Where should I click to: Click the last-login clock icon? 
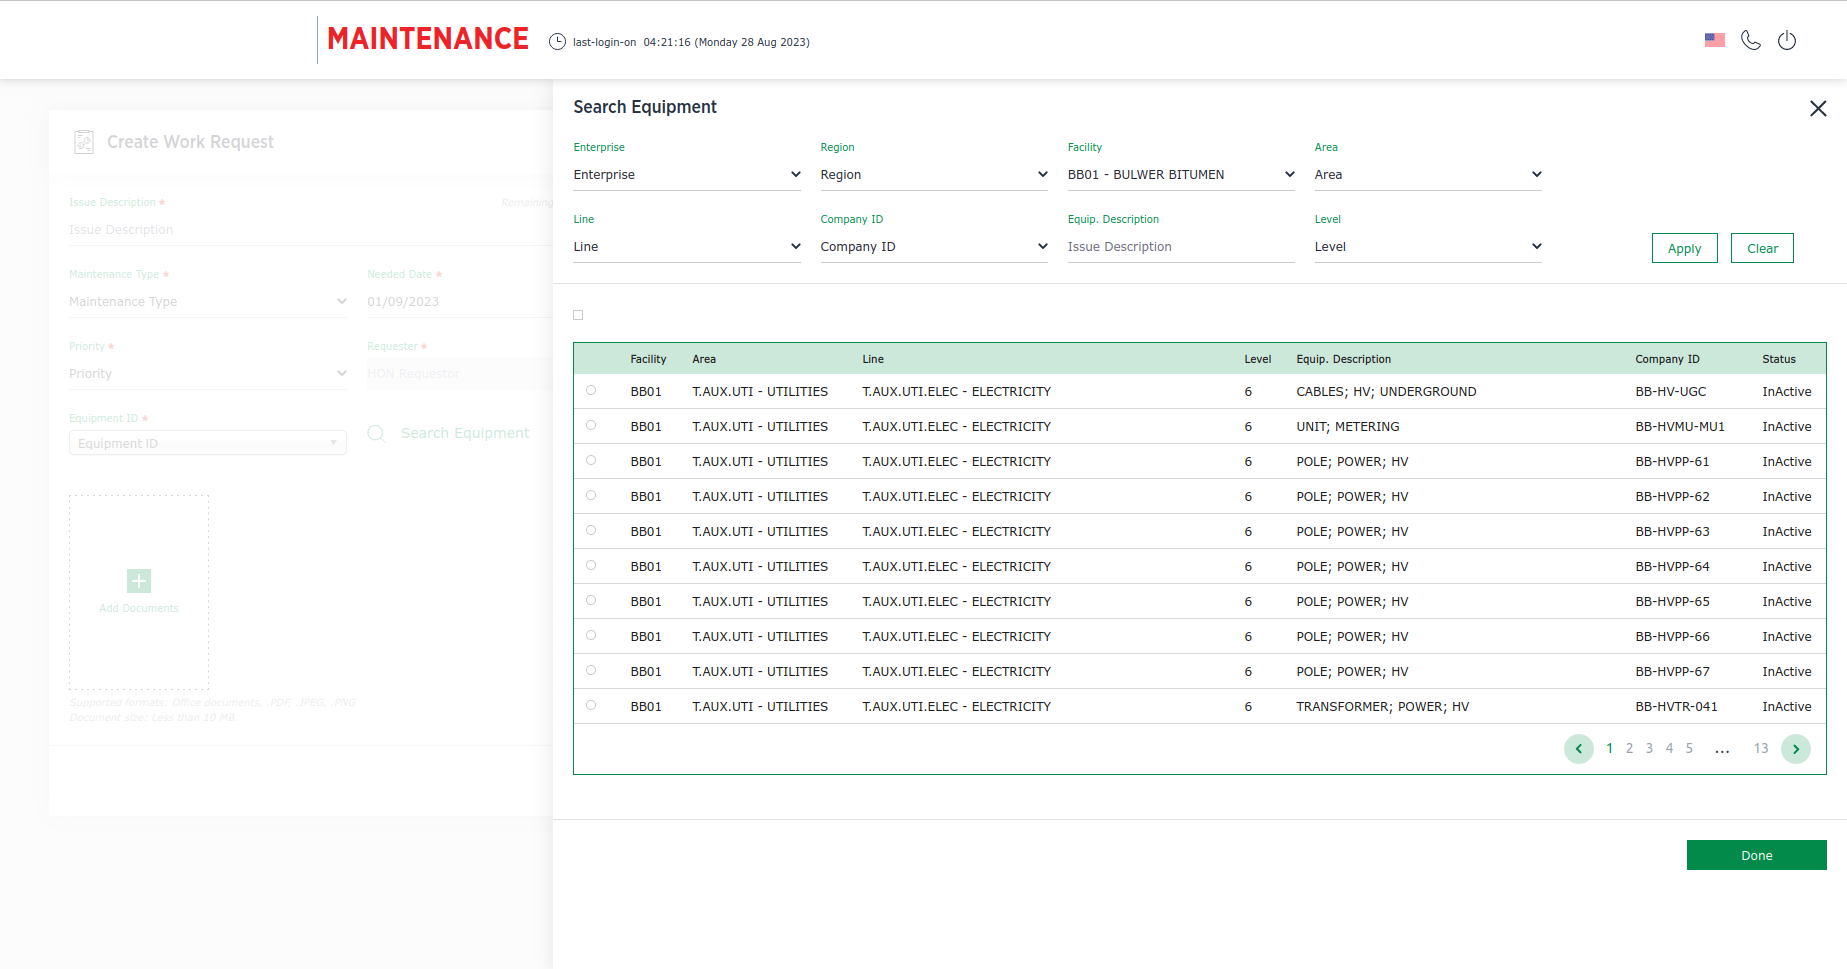coord(557,42)
